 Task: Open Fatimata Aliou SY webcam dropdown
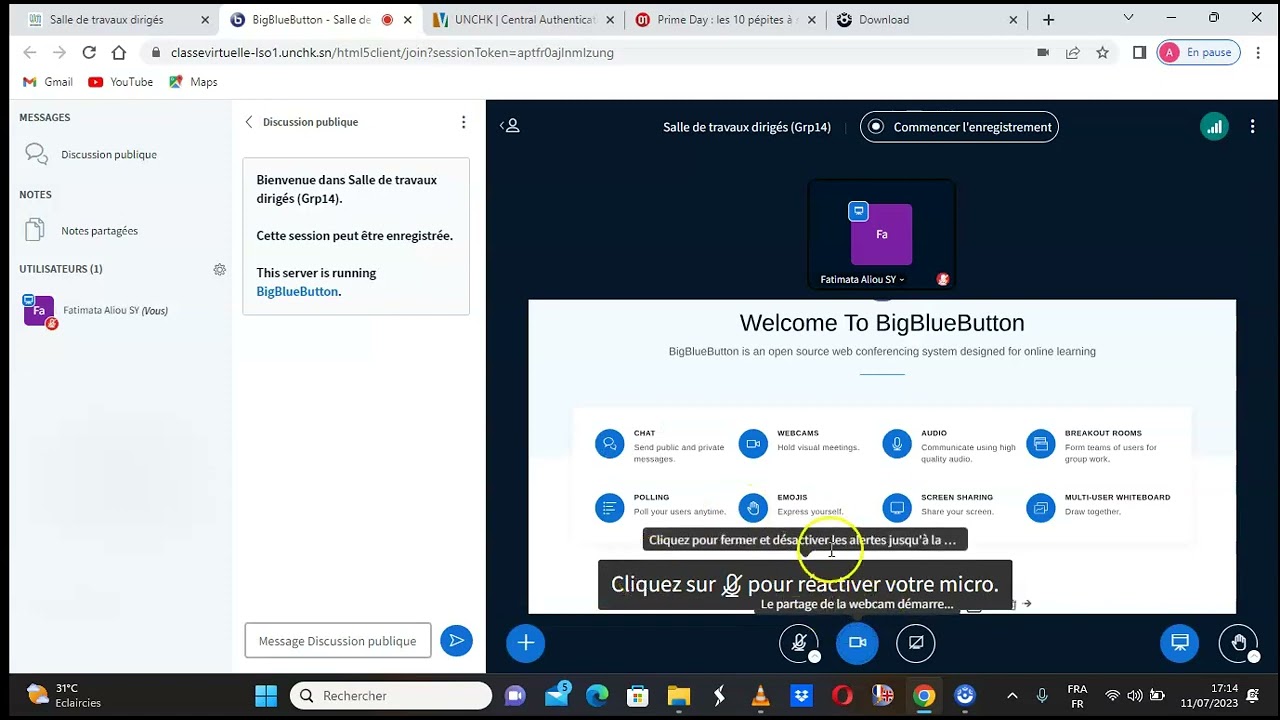[862, 280]
